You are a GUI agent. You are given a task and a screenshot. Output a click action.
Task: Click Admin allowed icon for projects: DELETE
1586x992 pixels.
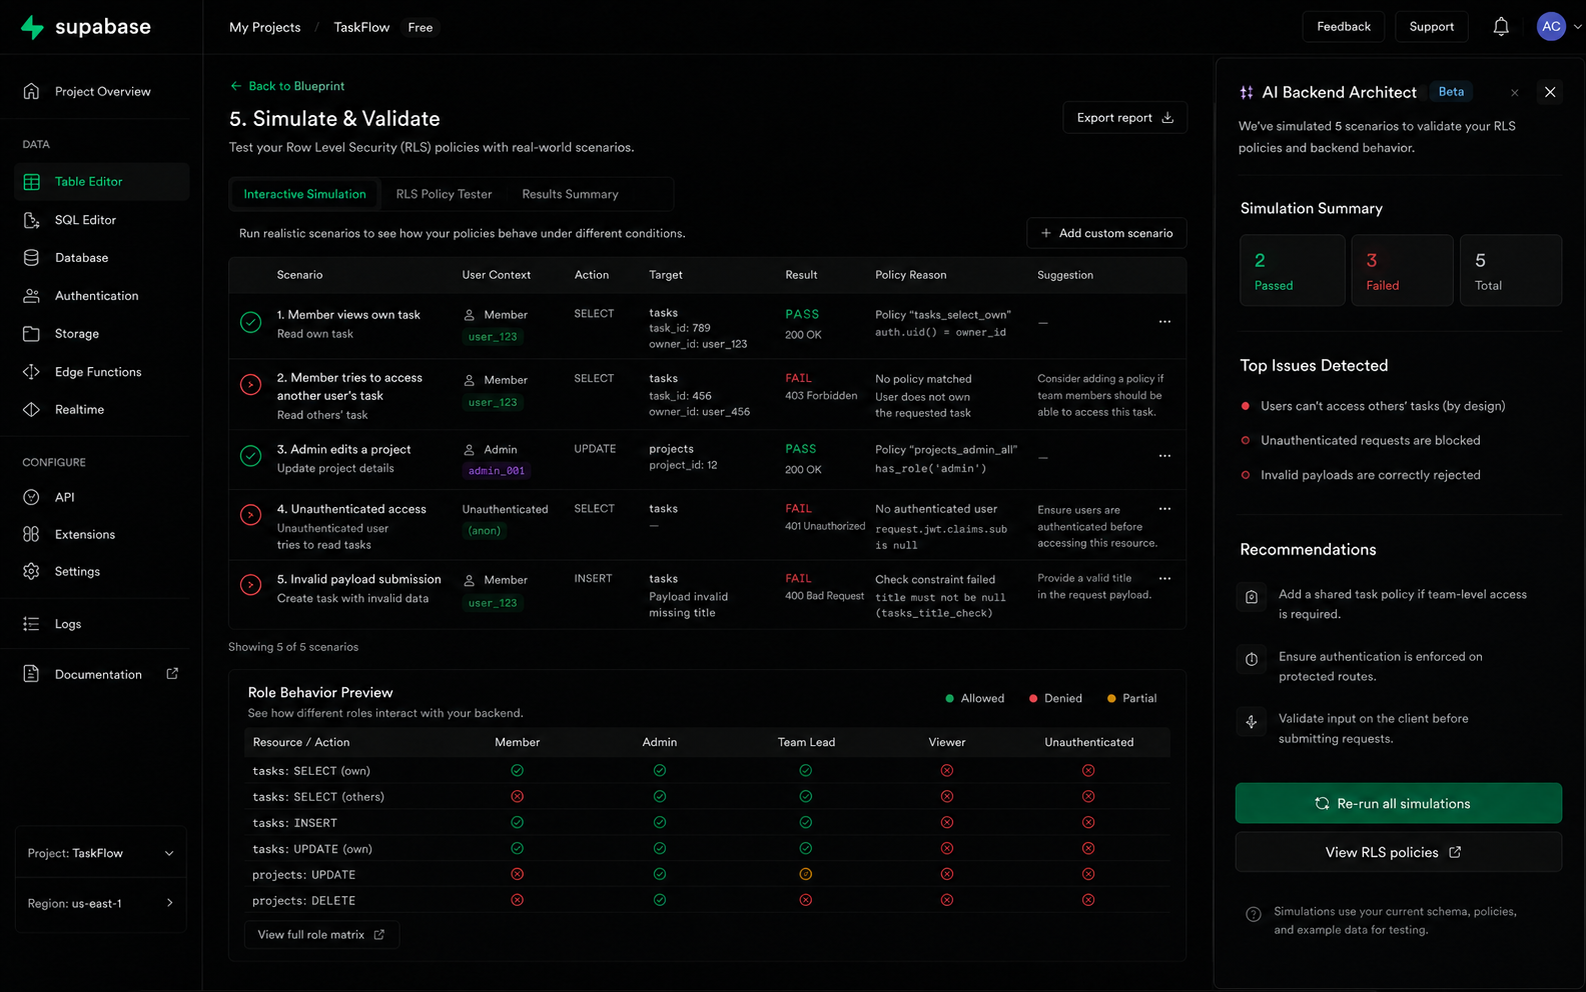(660, 900)
